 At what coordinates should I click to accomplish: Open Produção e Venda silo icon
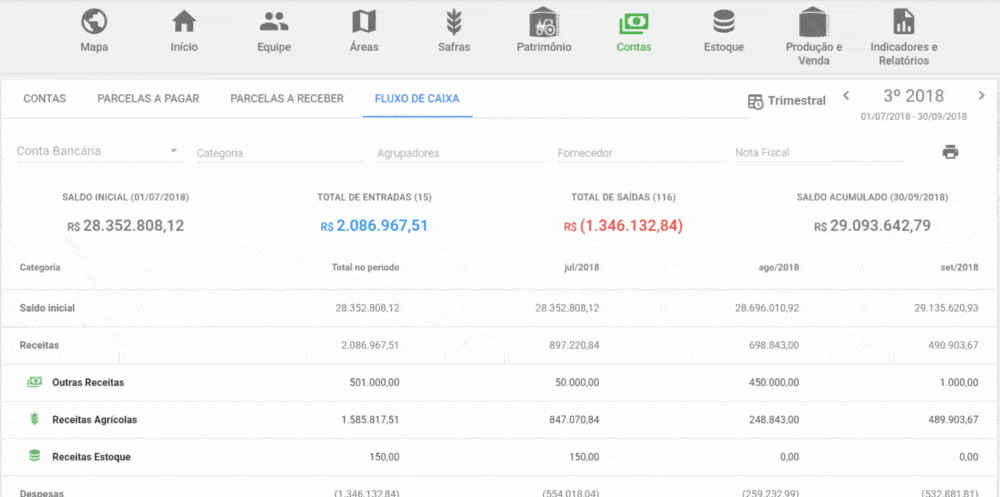tap(813, 22)
